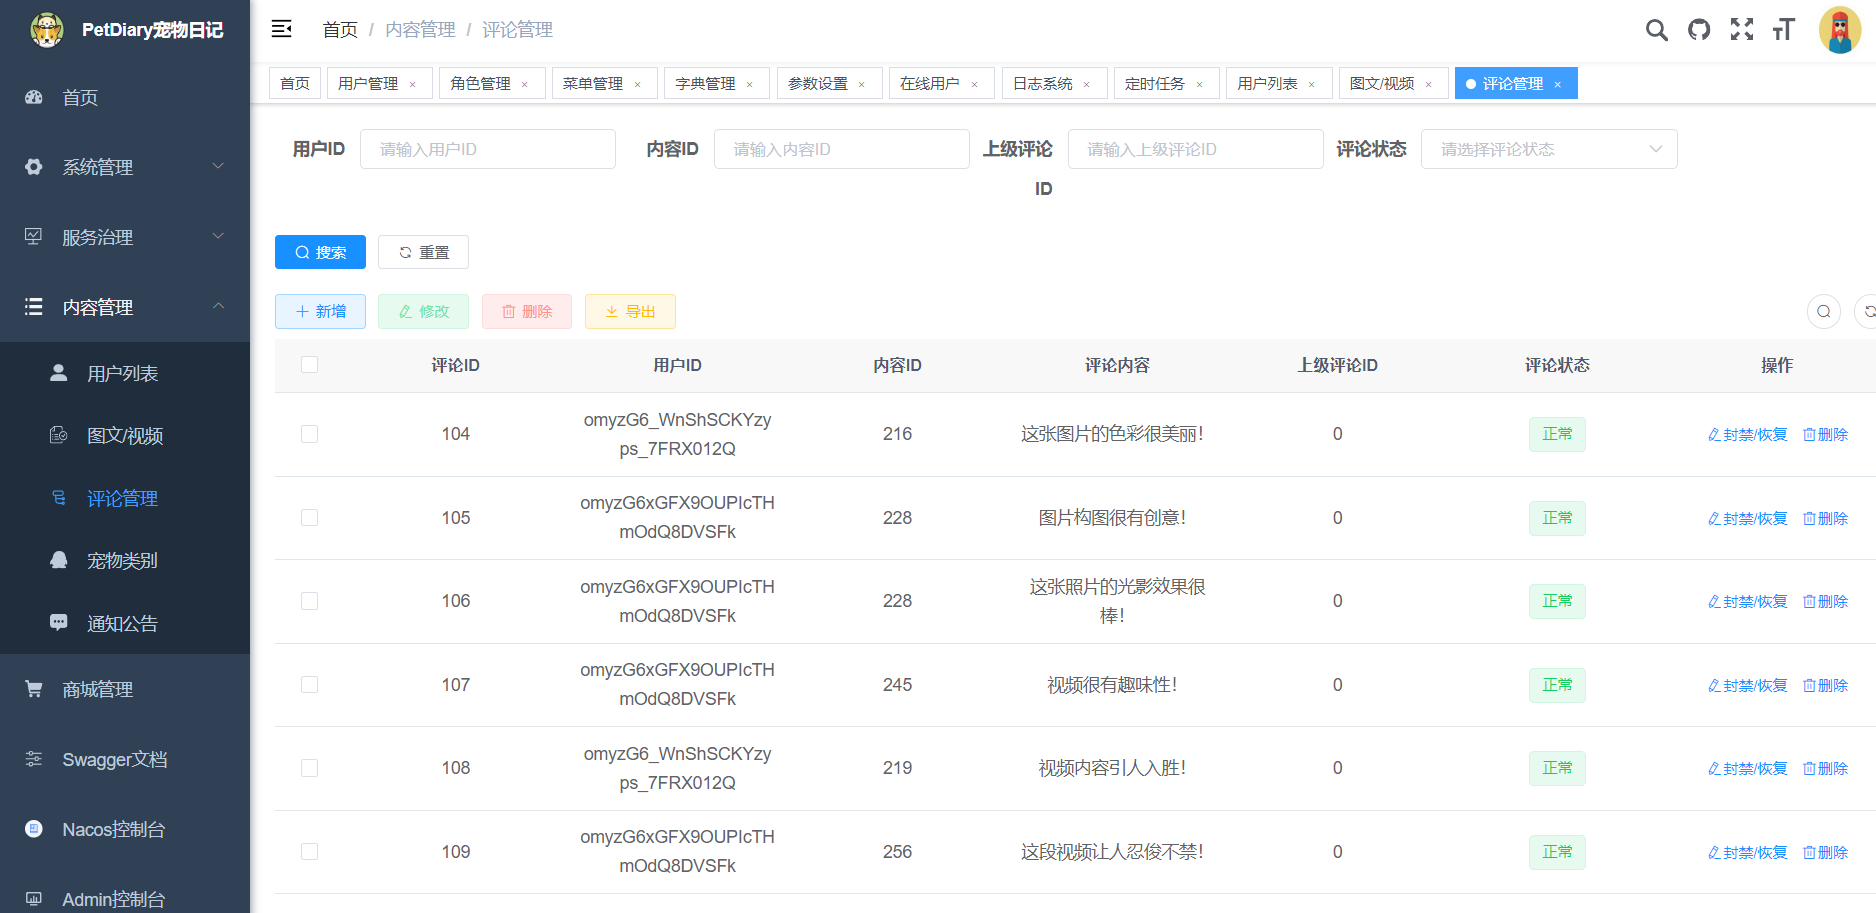Viewport: 1876px width, 913px height.
Task: Close the 日志系统 tab
Action: click(1086, 84)
